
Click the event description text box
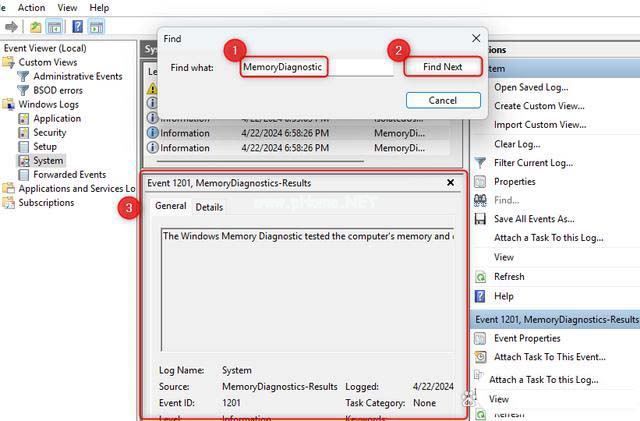point(307,290)
